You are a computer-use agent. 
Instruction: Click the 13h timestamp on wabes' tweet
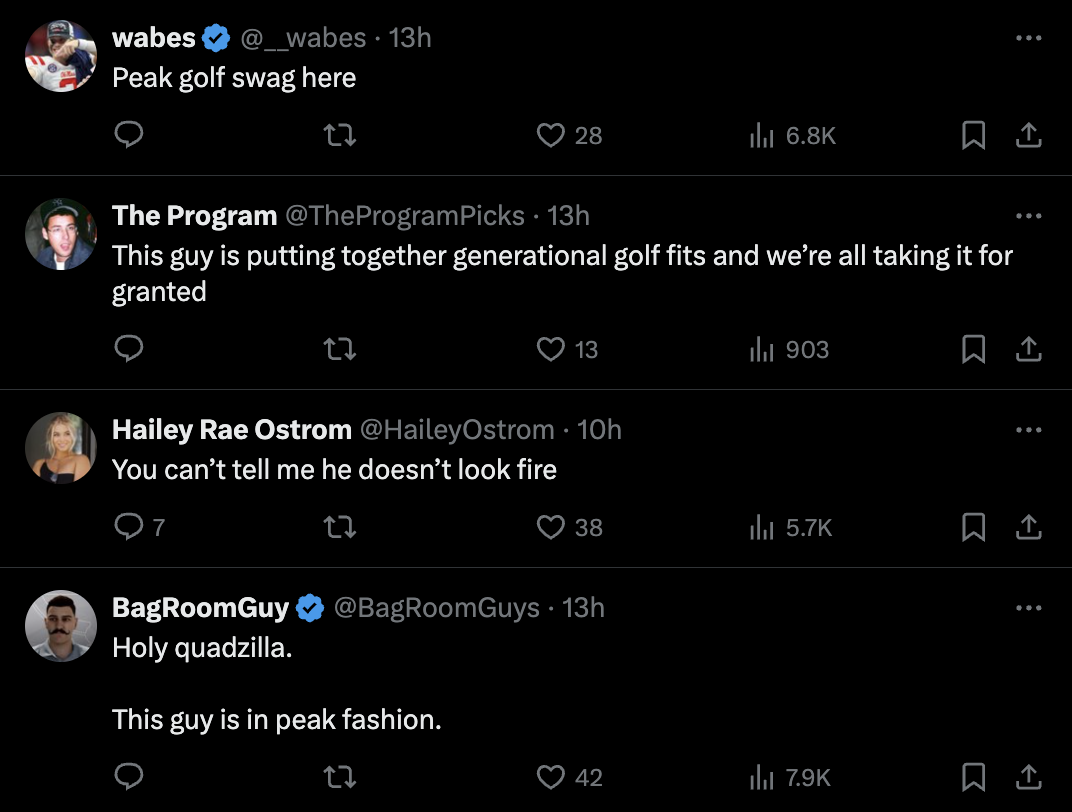point(410,38)
